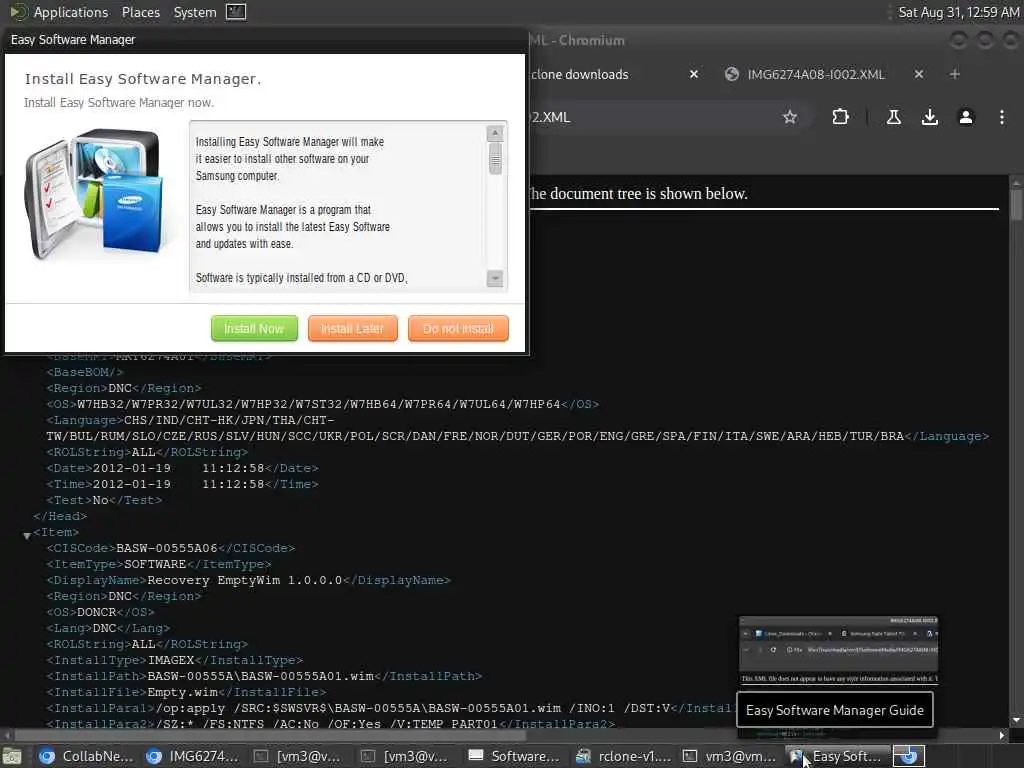Click the Samsung software box illustration
The width and height of the screenshot is (1024, 768).
(95, 193)
